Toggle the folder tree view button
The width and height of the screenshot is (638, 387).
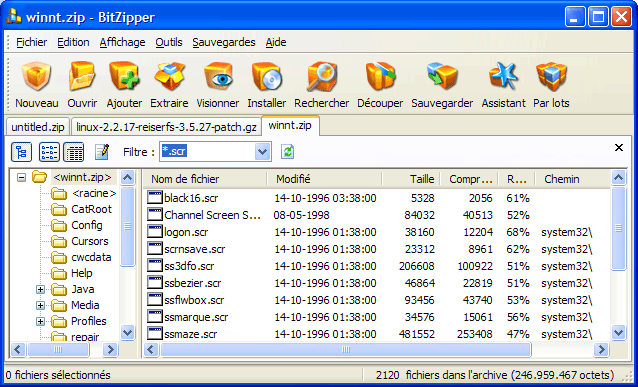[x=21, y=152]
